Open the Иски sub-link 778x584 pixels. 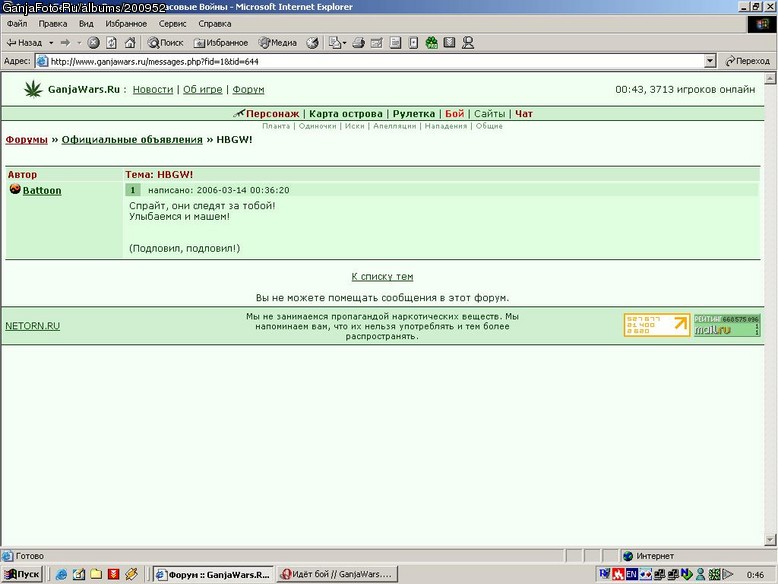pos(354,126)
